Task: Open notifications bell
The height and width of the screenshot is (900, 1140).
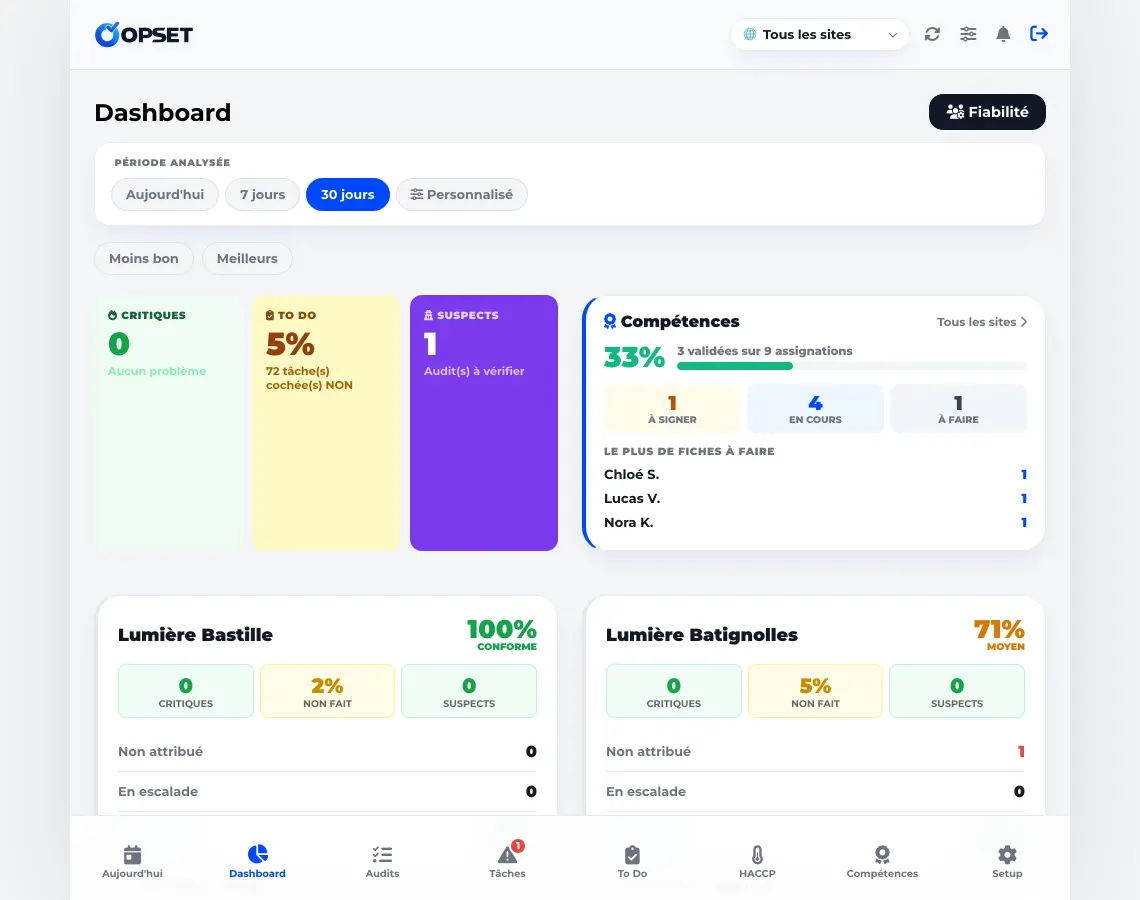Action: 1003,34
